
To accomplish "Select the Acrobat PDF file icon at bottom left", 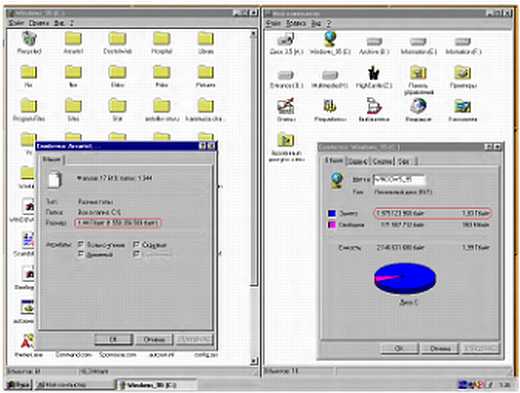I will pos(28,342).
